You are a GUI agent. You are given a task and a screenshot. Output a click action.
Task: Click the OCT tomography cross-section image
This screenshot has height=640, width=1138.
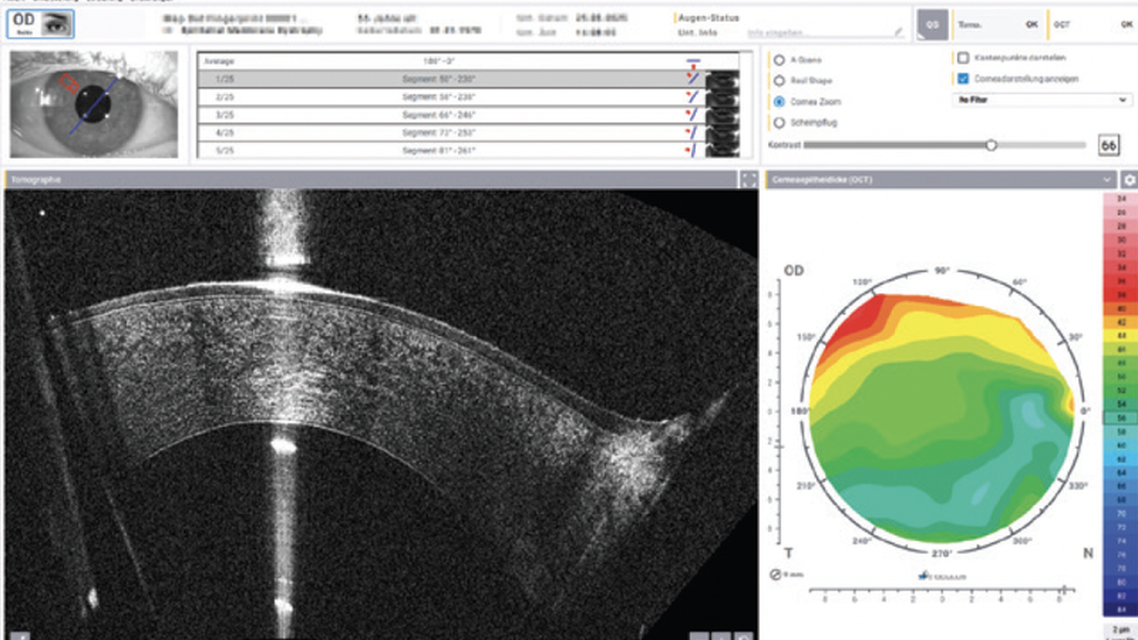[381, 414]
